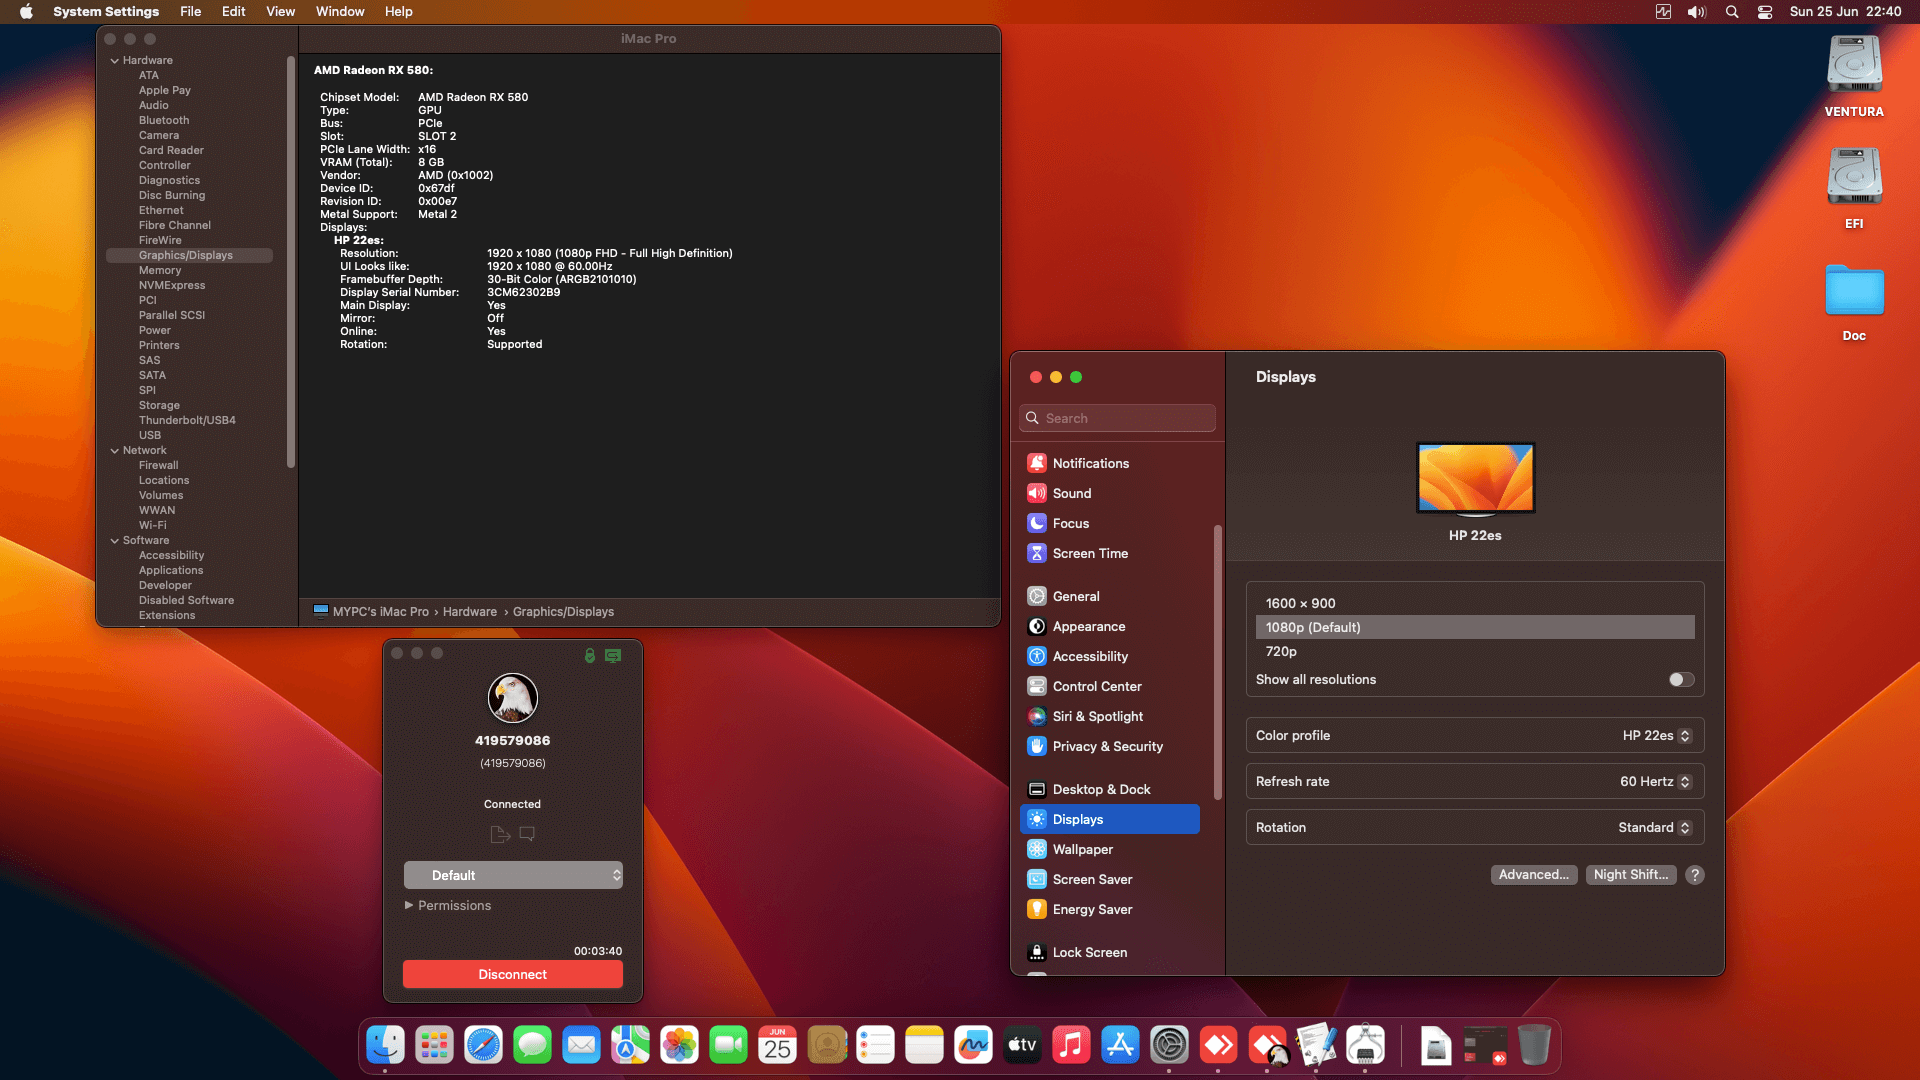Image resolution: width=1920 pixels, height=1080 pixels.
Task: Choose the 720p resolution
Action: (x=1475, y=651)
